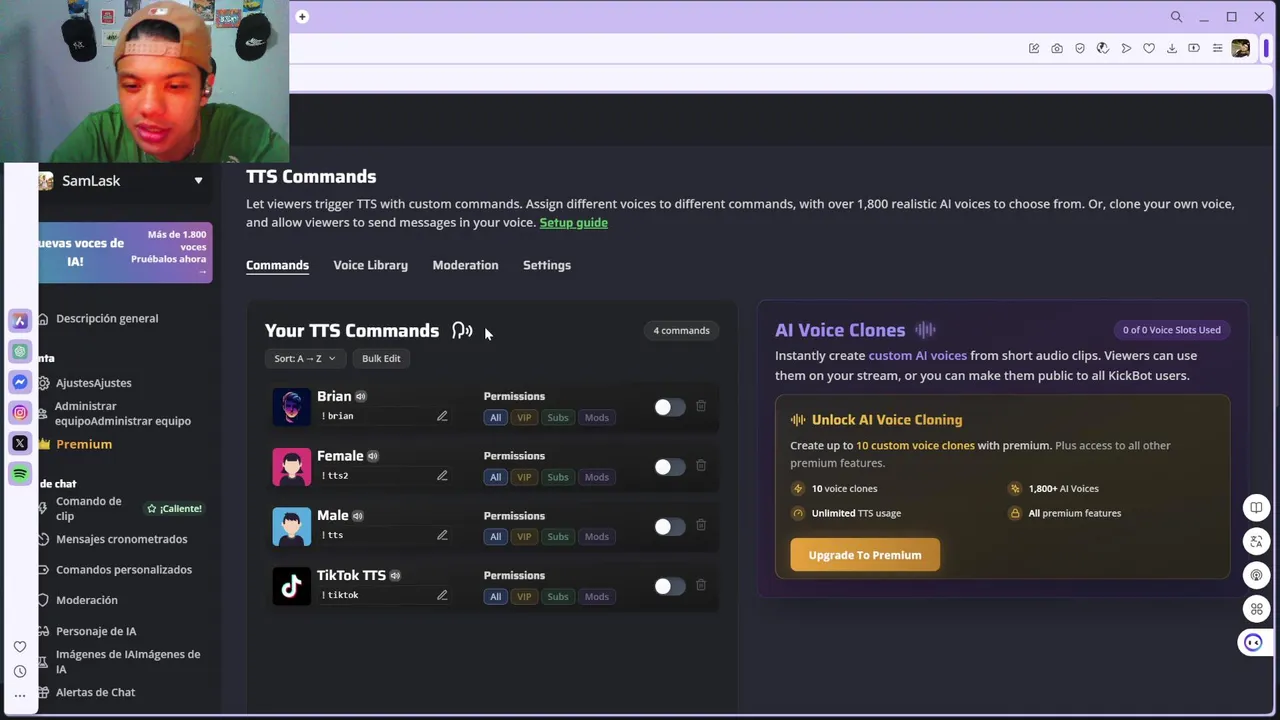Enable the Brian command toggle
Image resolution: width=1280 pixels, height=720 pixels.
(x=669, y=407)
